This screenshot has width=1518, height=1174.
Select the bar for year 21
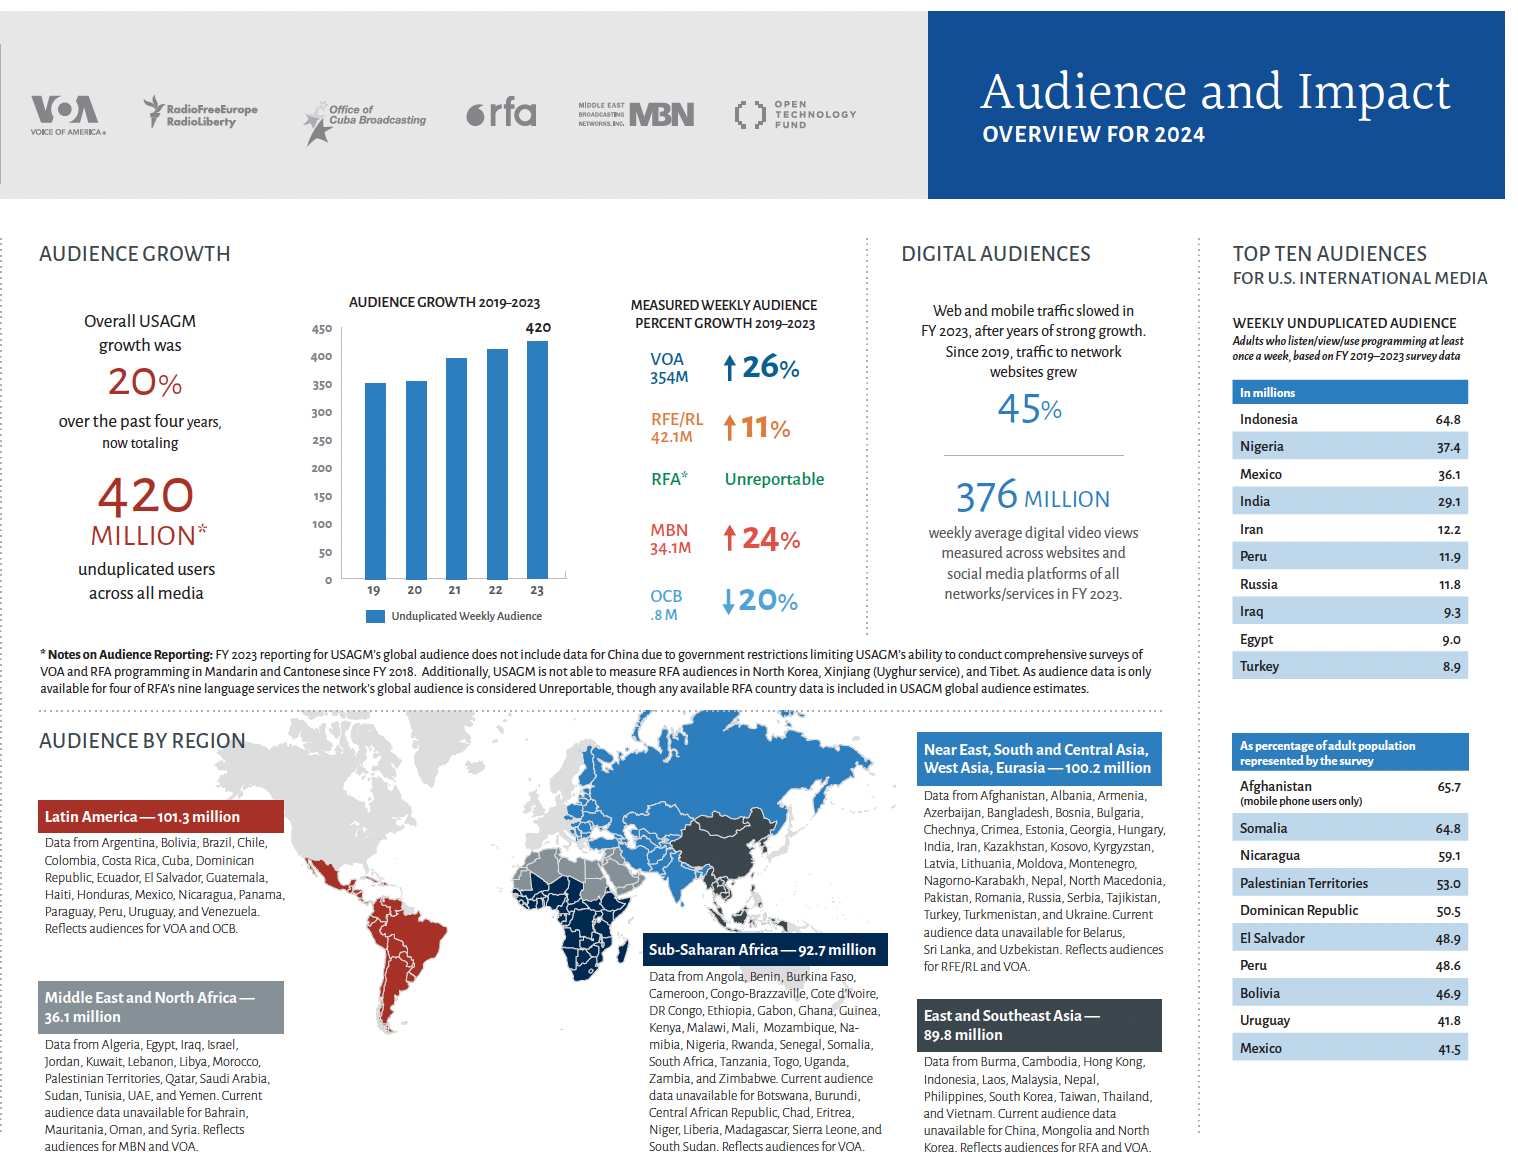coord(456,468)
